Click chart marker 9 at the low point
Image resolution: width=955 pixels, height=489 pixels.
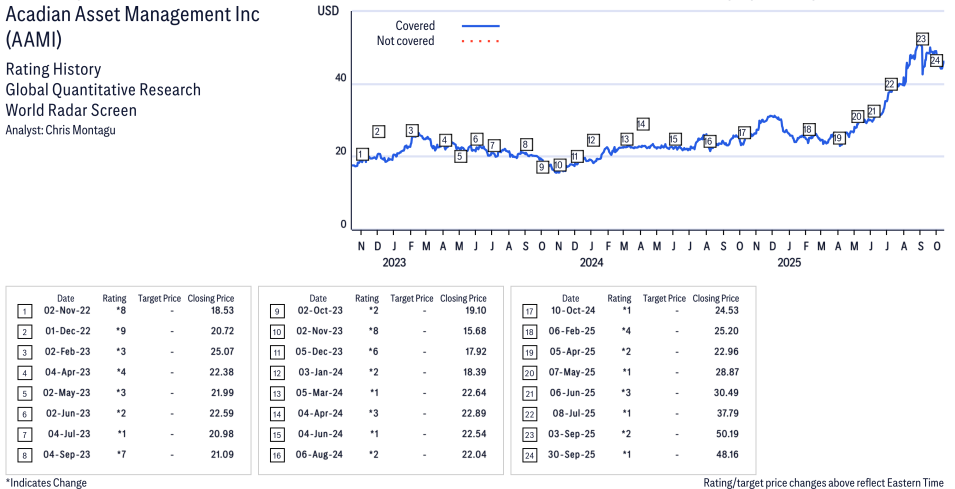click(541, 167)
